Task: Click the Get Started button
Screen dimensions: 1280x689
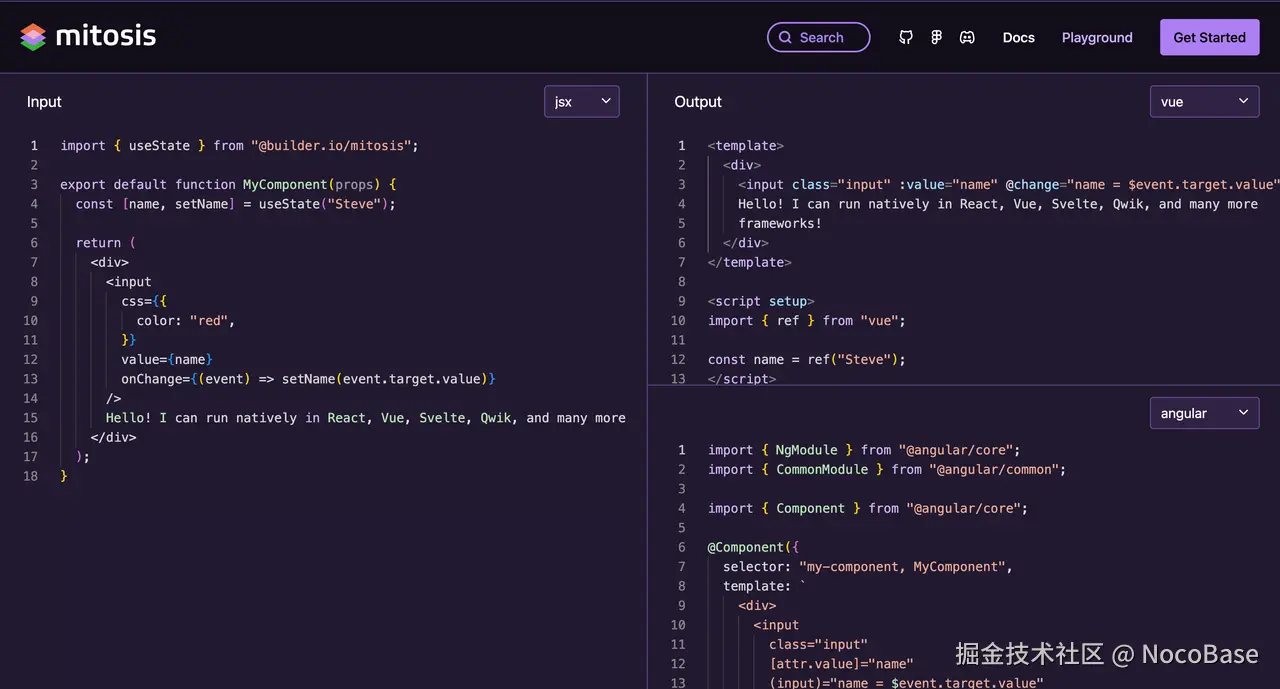Action: pos(1209,37)
